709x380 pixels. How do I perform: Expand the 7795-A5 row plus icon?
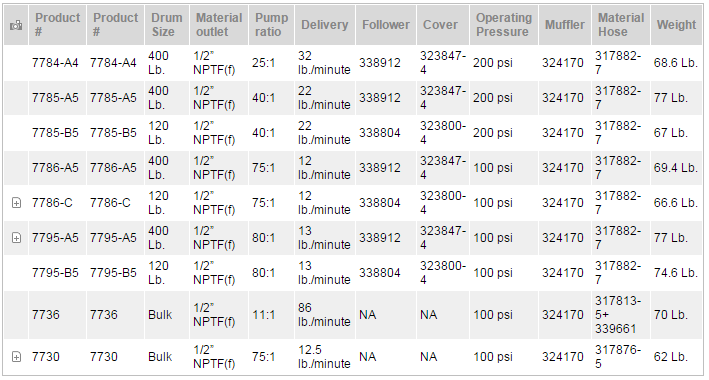[16, 238]
